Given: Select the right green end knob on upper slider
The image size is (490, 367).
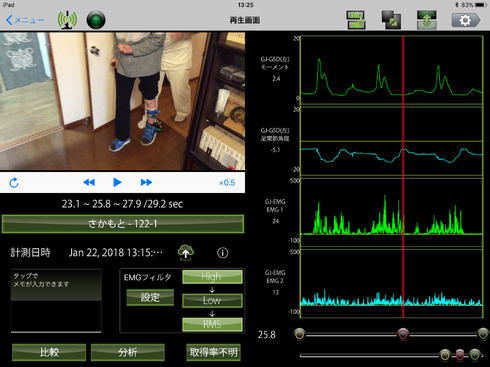Looking at the screenshot, I should click(483, 334).
